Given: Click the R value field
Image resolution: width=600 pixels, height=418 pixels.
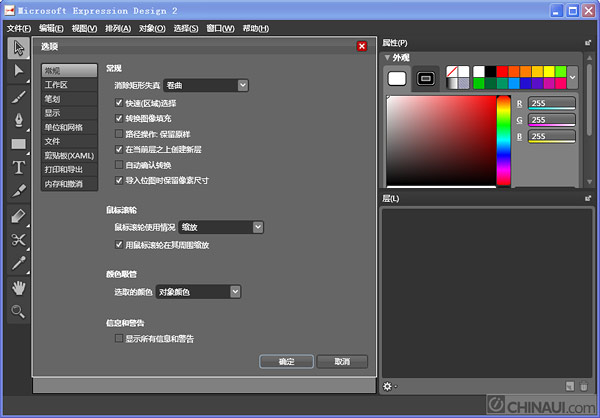Looking at the screenshot, I should coord(552,103).
